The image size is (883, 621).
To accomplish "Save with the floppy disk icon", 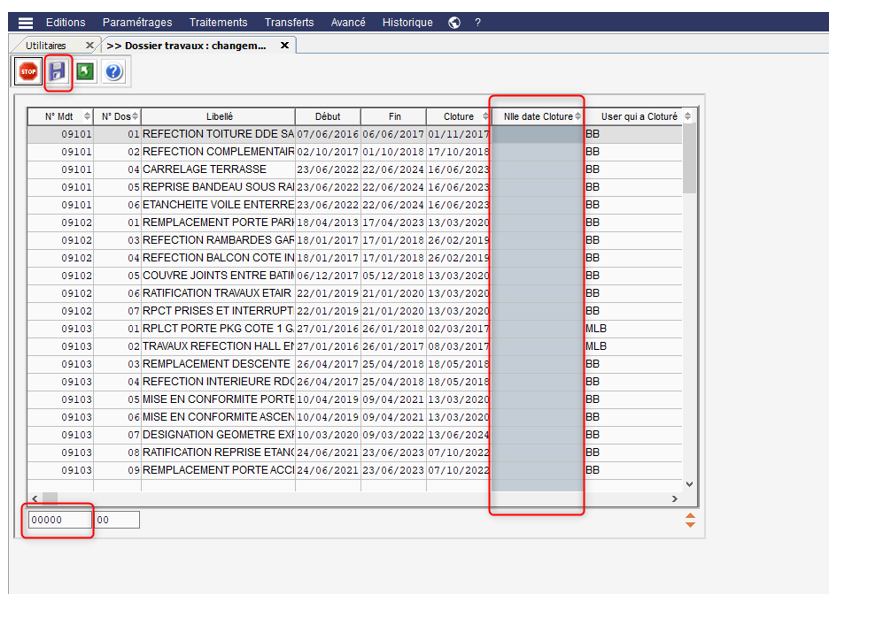I will pyautogui.click(x=57, y=71).
